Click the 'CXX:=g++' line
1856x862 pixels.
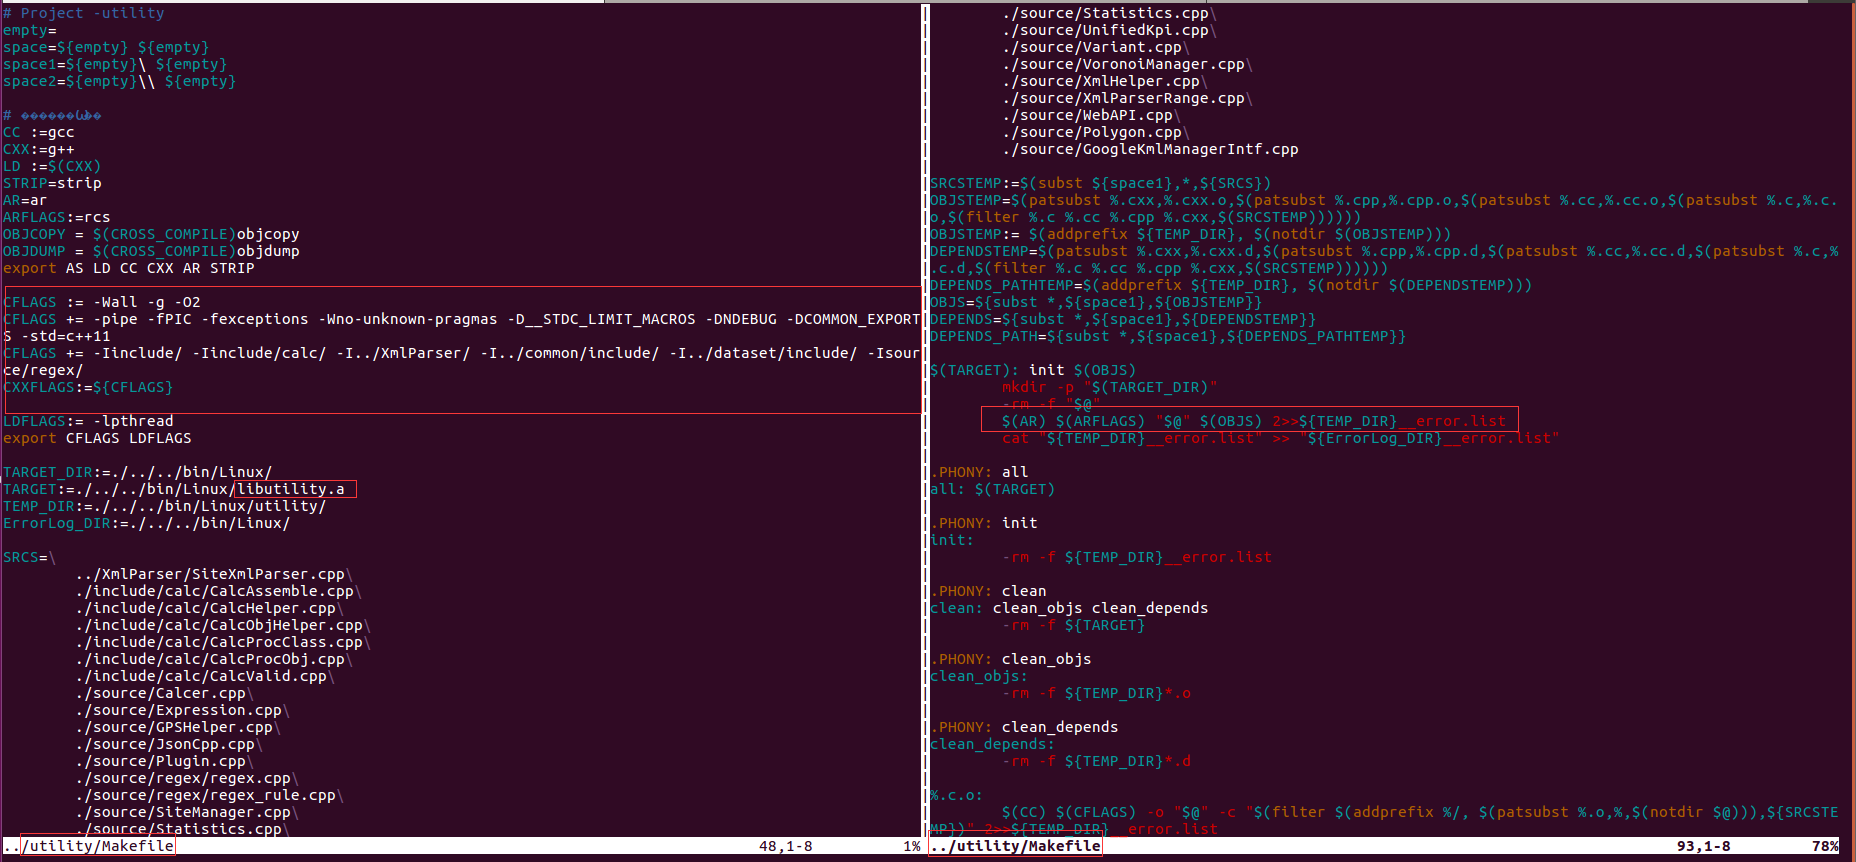point(38,149)
